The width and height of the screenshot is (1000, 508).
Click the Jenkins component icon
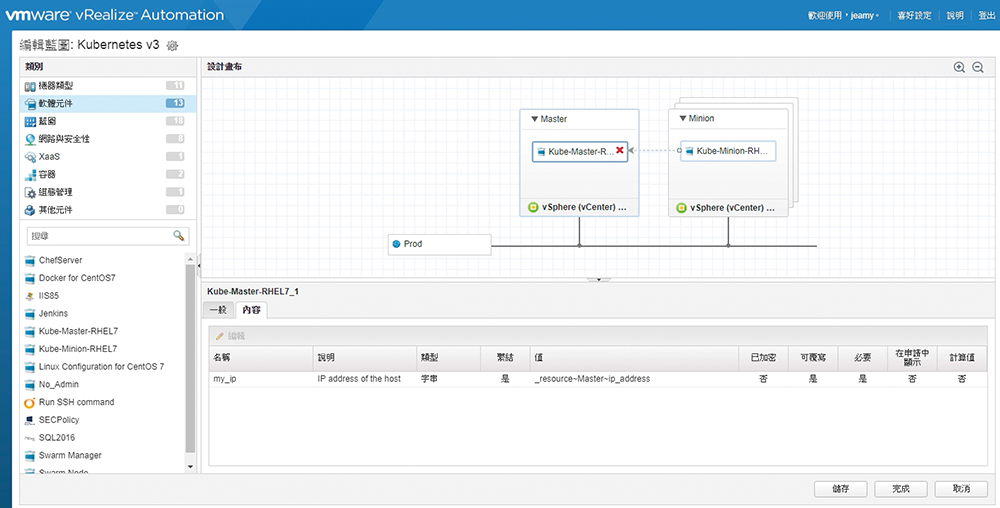pyautogui.click(x=29, y=314)
